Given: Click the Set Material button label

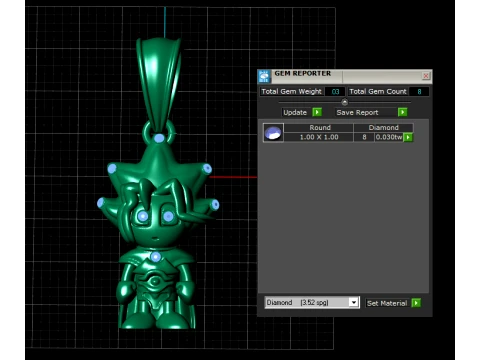Looking at the screenshot, I should (x=387, y=303).
